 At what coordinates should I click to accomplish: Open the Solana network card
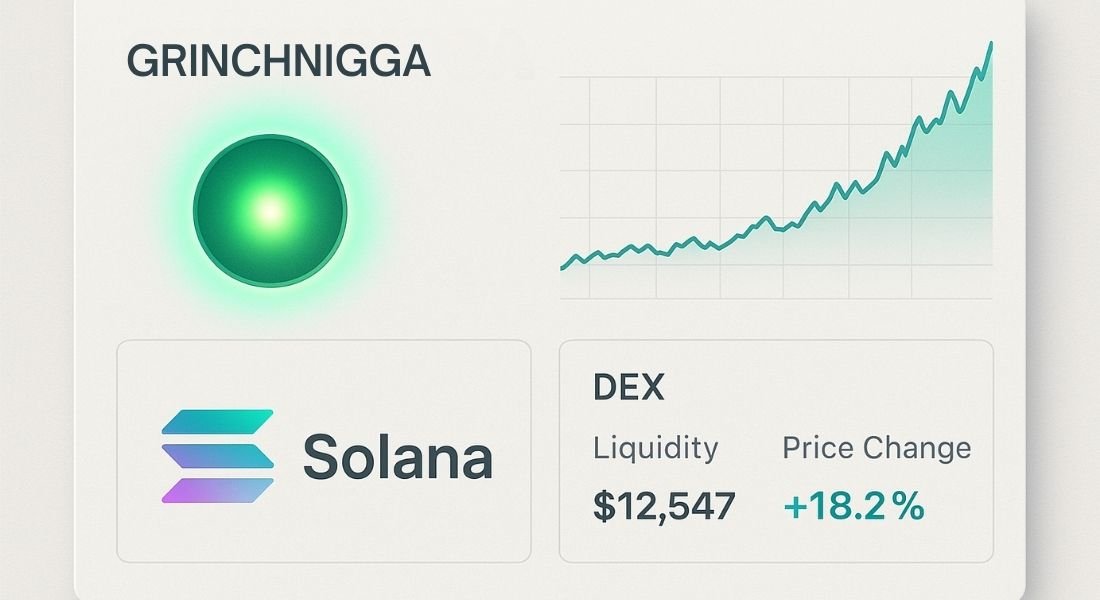point(323,451)
